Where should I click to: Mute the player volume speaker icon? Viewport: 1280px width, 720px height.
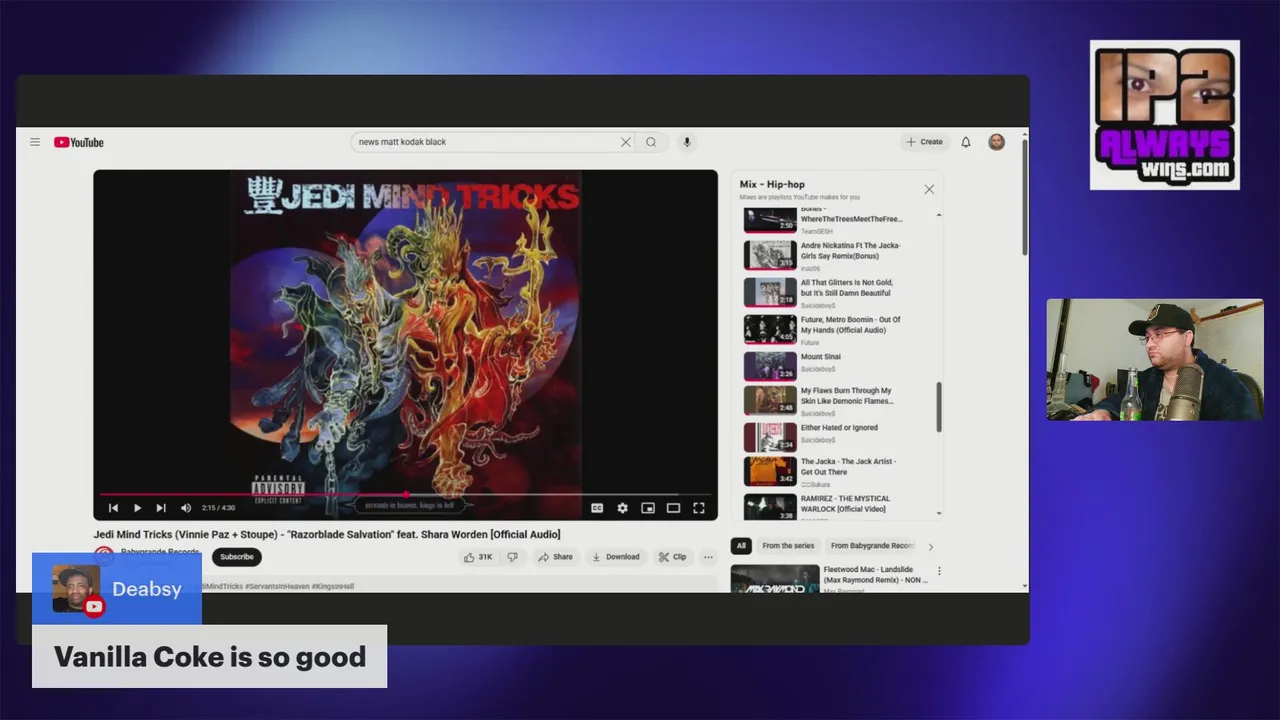pyautogui.click(x=186, y=508)
